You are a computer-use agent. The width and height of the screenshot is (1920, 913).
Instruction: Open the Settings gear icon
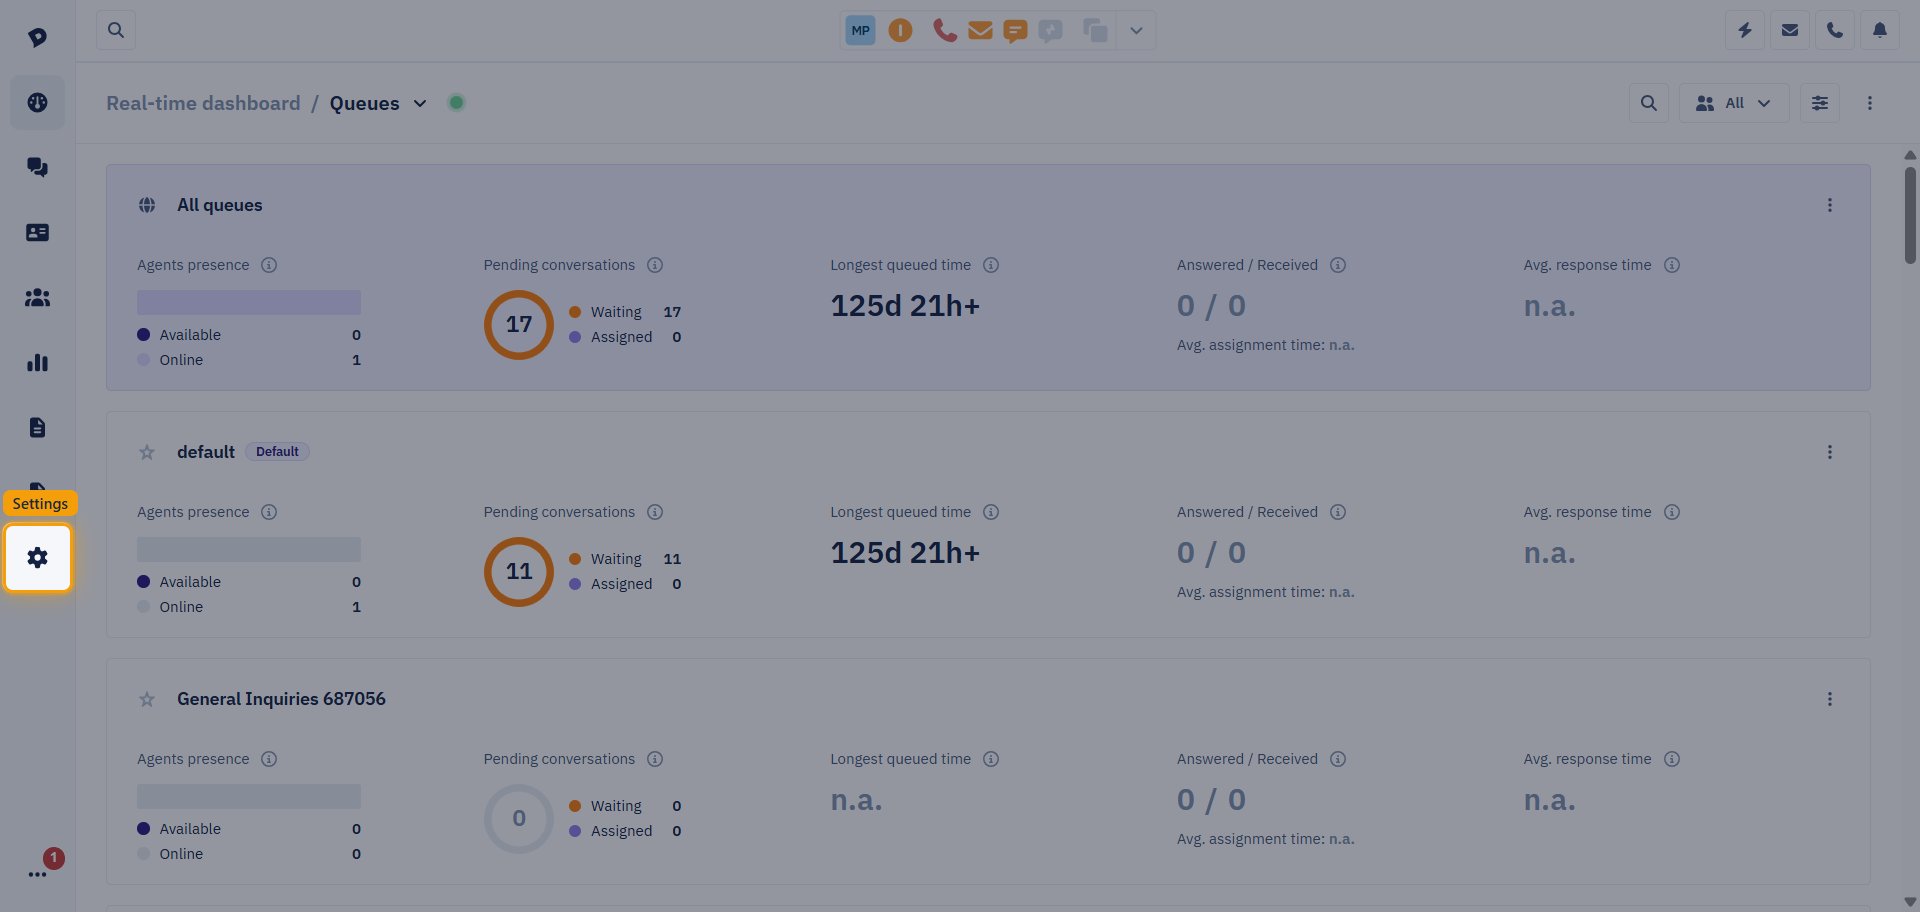38,558
